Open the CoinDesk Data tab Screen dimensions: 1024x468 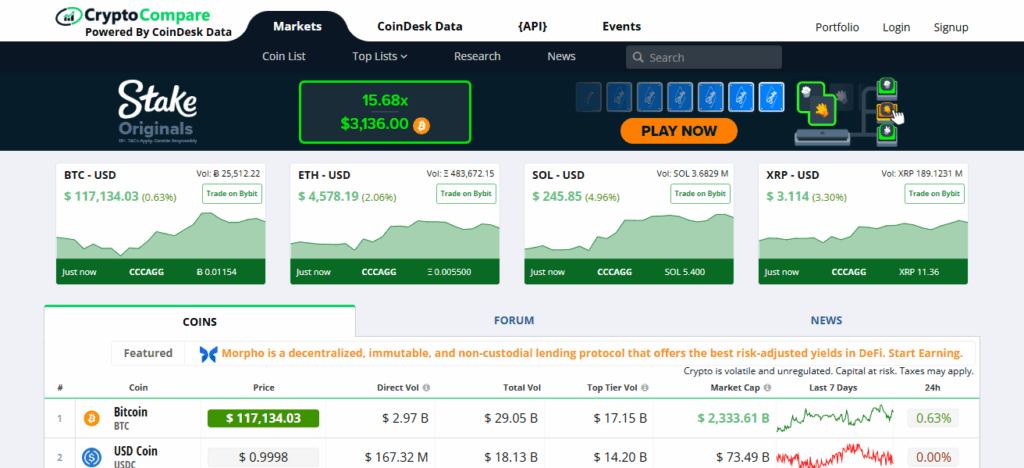click(x=420, y=27)
